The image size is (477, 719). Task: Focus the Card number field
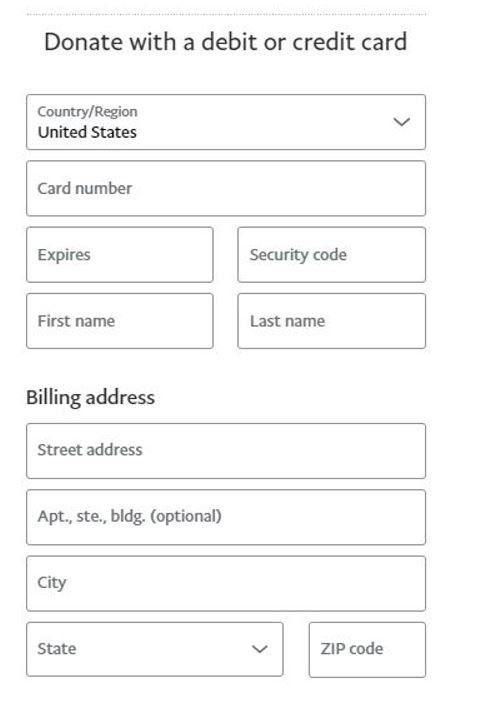click(226, 188)
